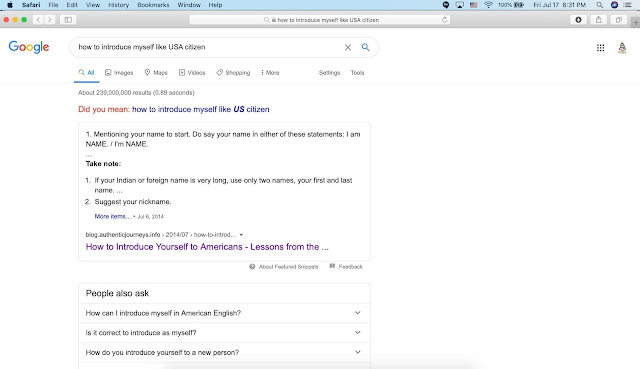Open the Bookmarks menu
This screenshot has height=369, width=640.
153,5
